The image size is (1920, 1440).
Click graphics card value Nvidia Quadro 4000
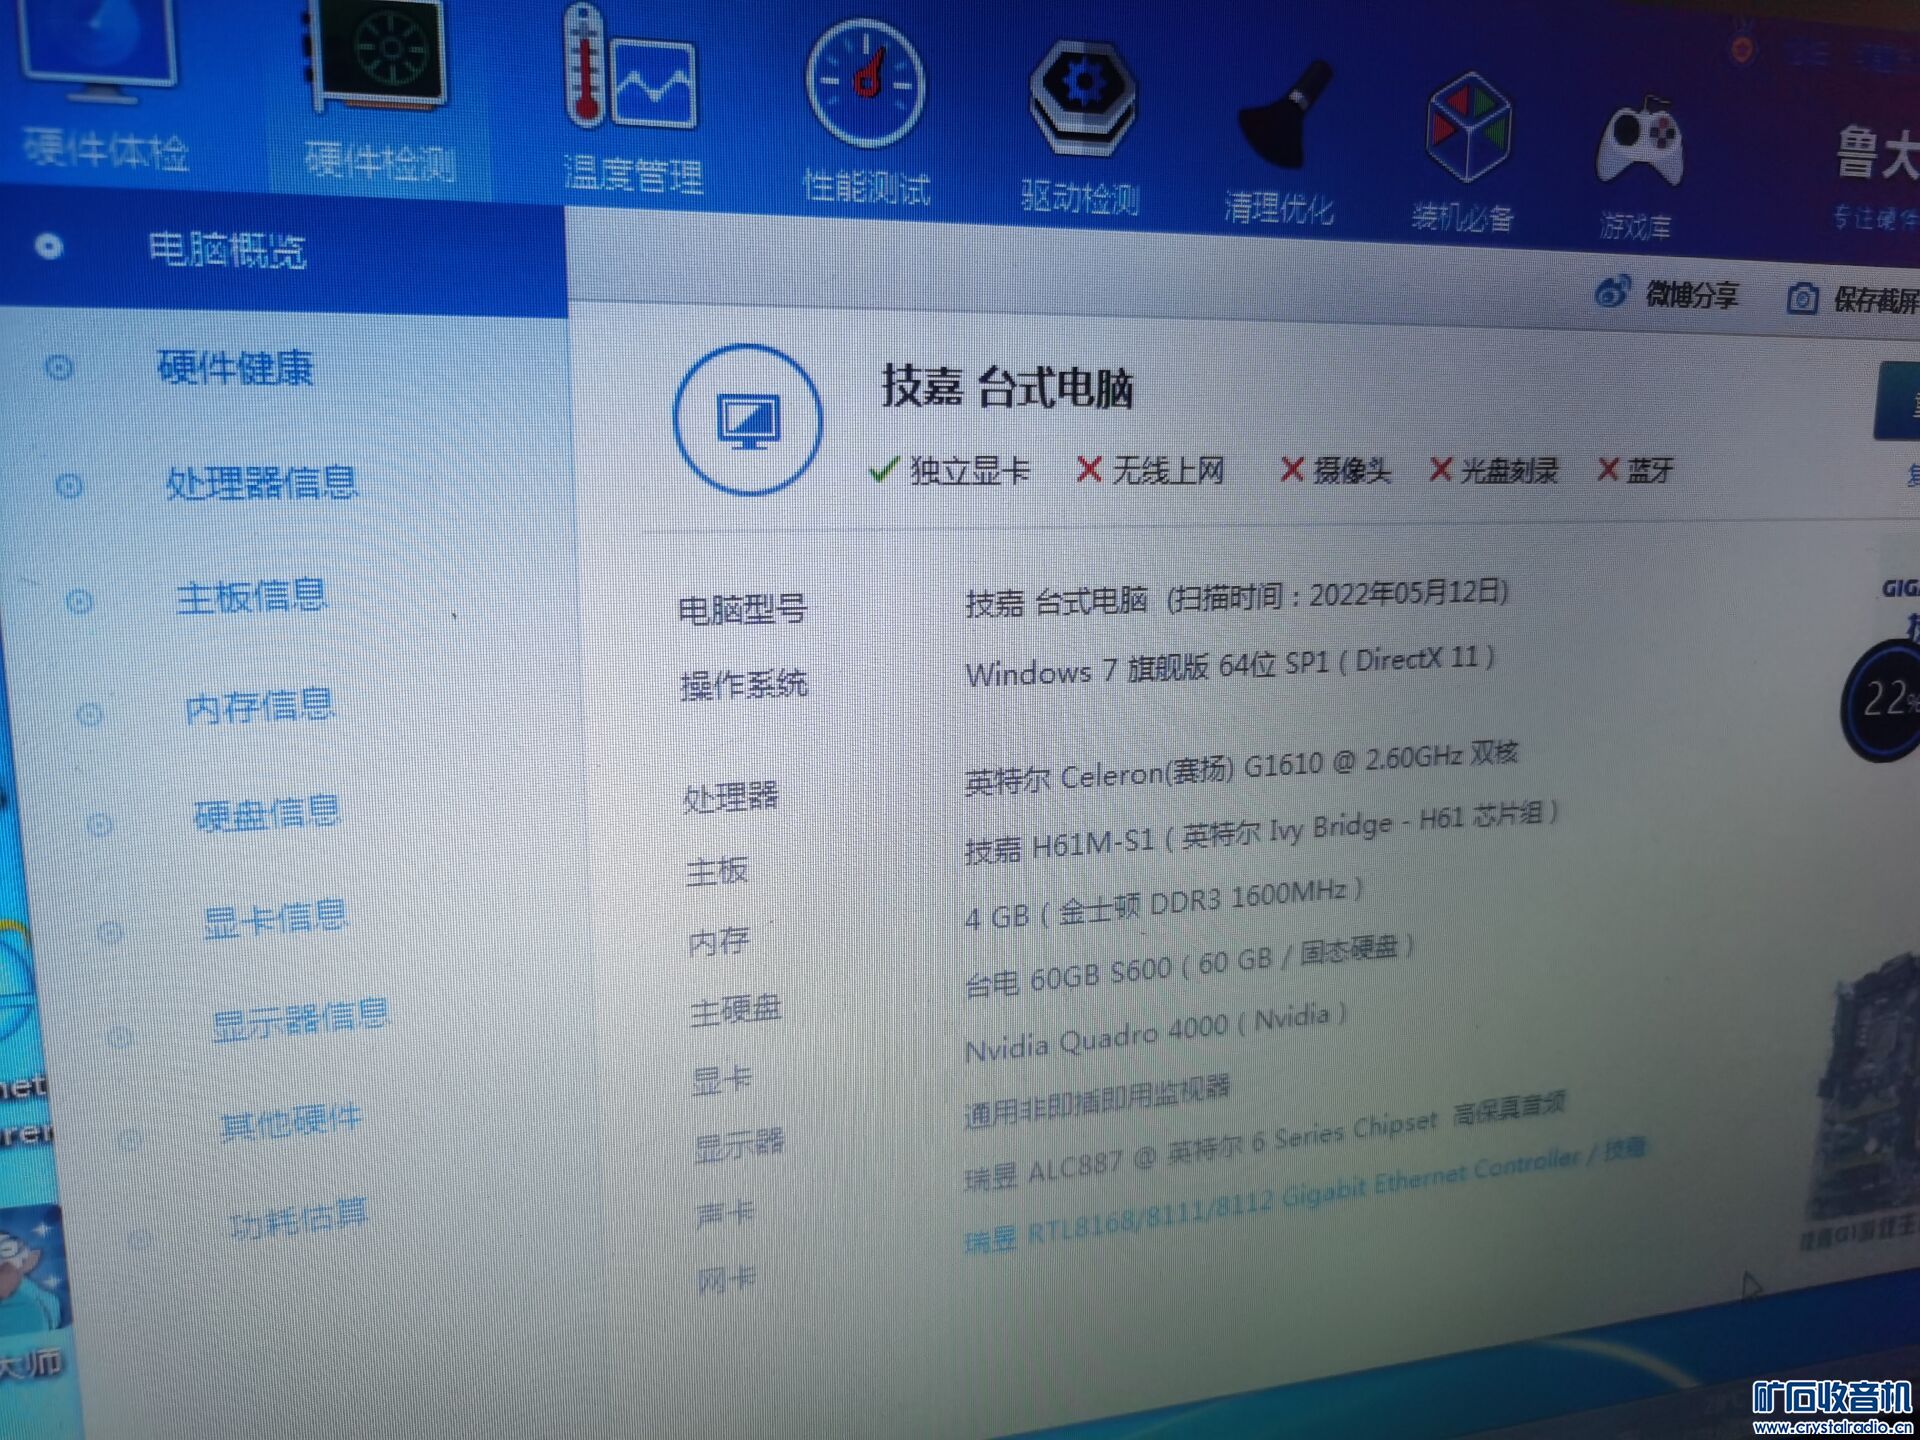pyautogui.click(x=1155, y=1032)
